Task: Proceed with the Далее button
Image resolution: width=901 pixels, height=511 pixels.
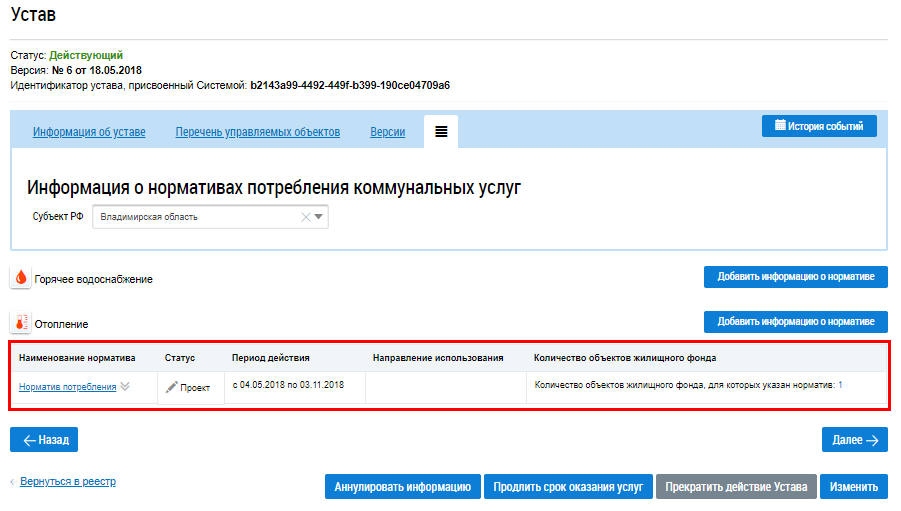Action: 854,440
